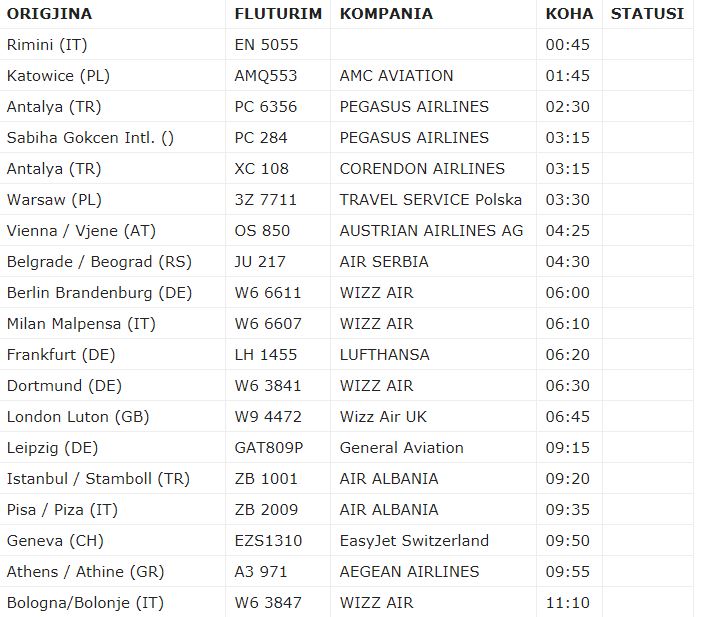Select the Rimini (IT) origin cell
This screenshot has height=617, width=702.
(47, 45)
